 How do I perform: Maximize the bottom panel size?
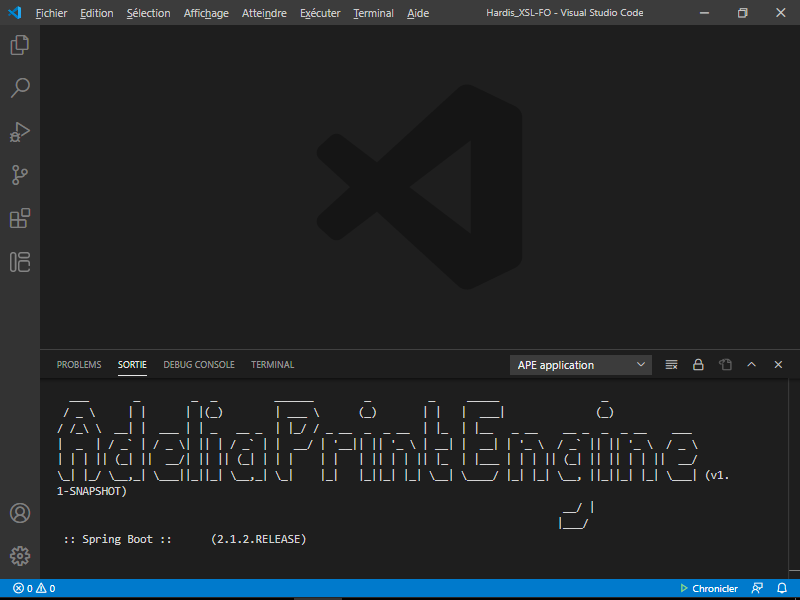tap(752, 365)
